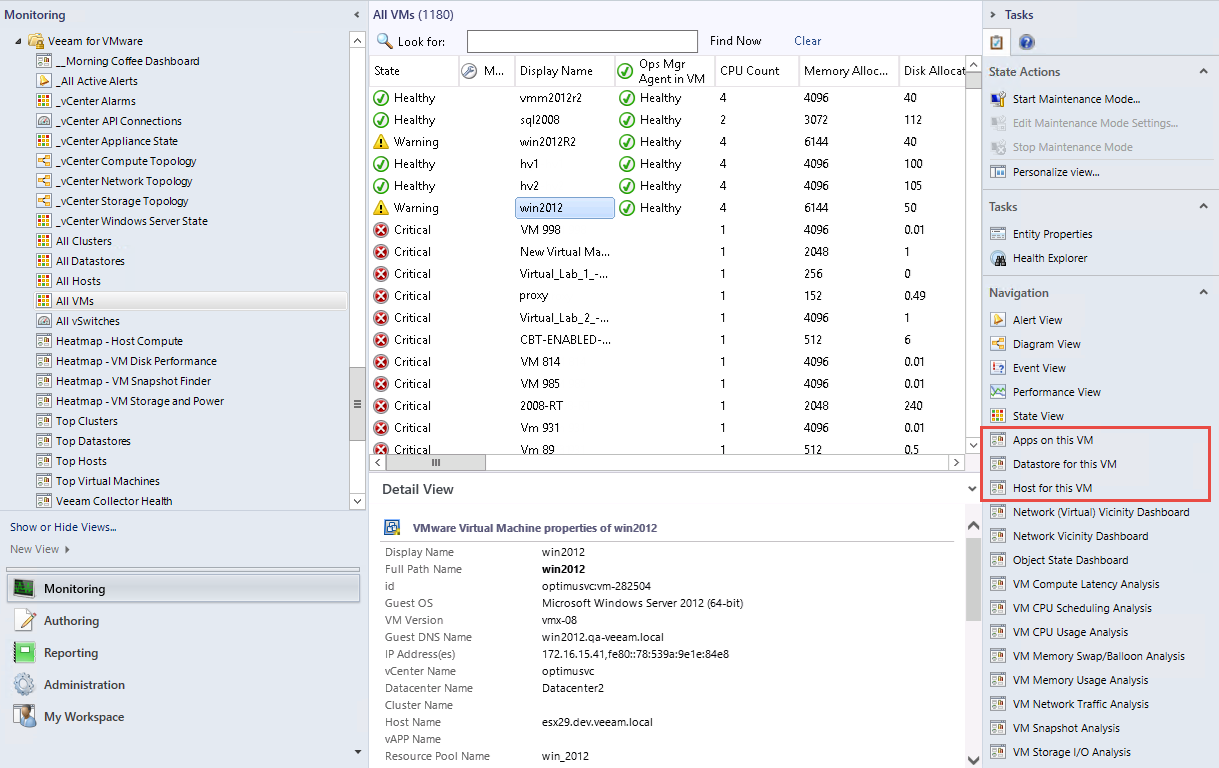The width and height of the screenshot is (1219, 768).
Task: Click the Health Explorer icon
Action: [x=997, y=258]
